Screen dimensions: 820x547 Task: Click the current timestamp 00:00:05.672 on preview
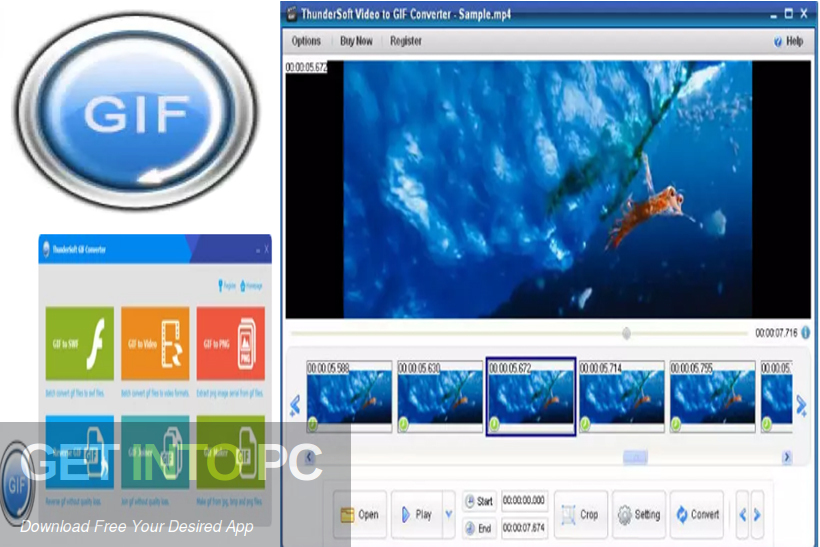tap(306, 67)
